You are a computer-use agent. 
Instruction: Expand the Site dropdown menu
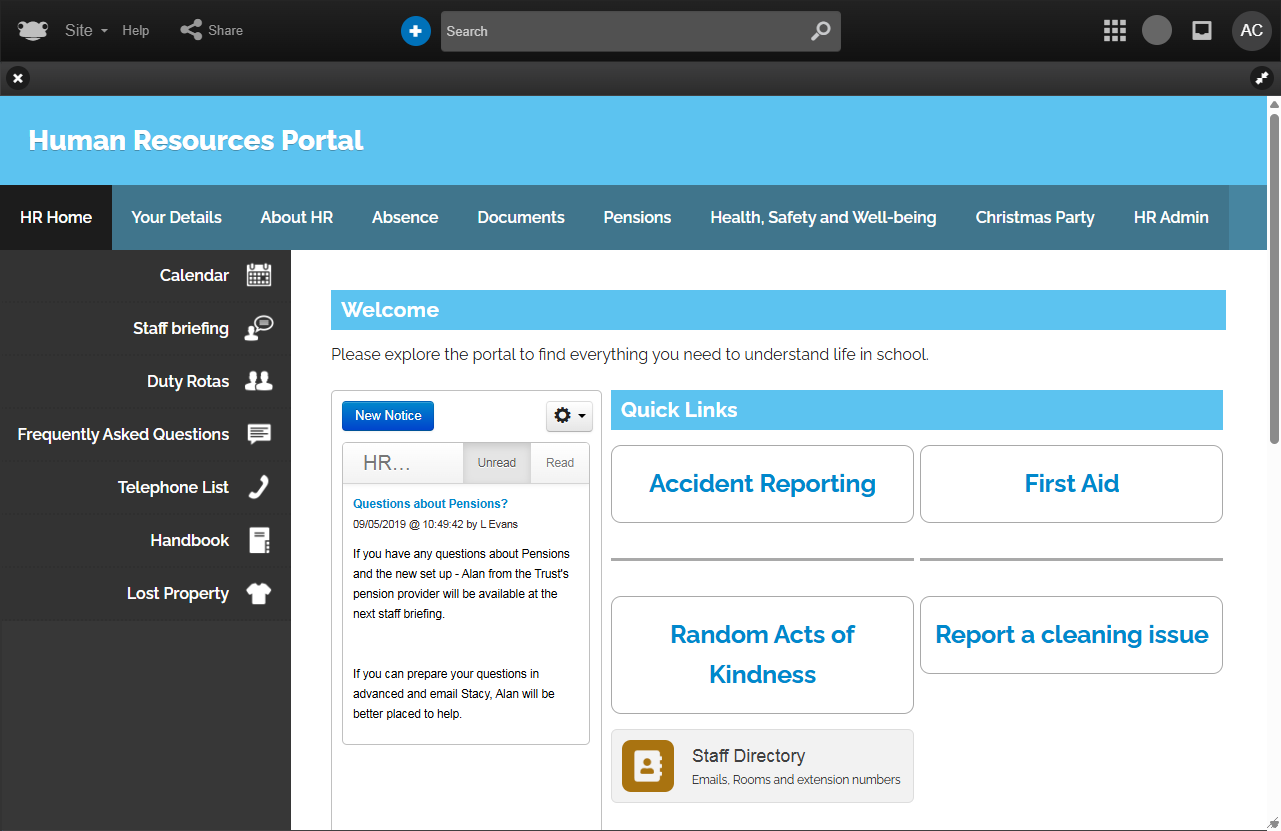[85, 31]
